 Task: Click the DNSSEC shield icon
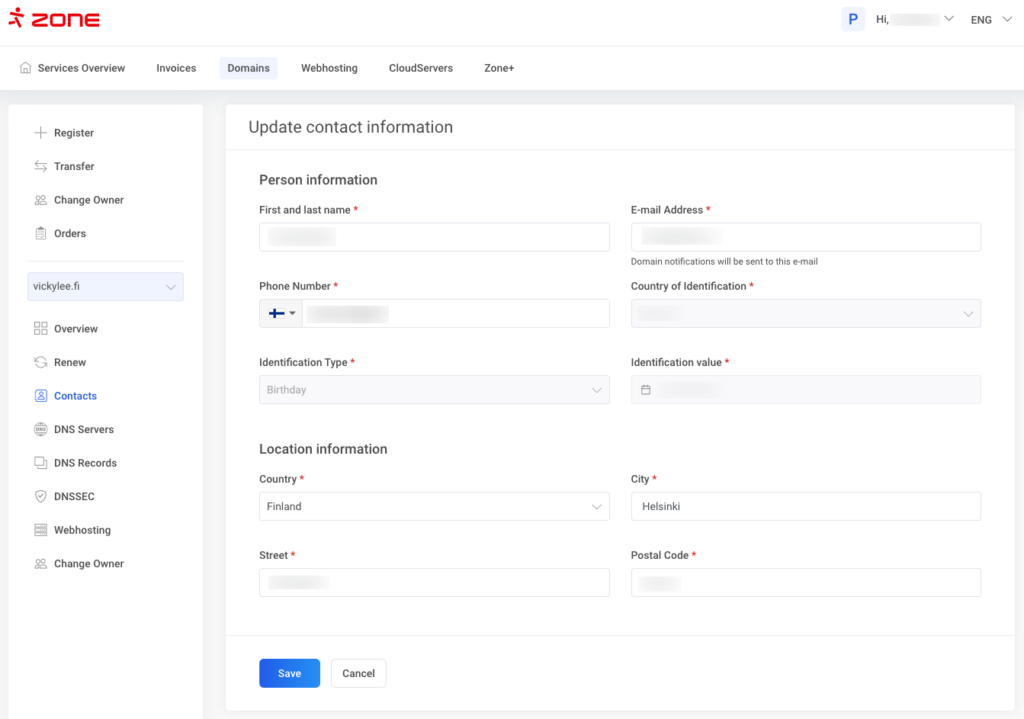(x=41, y=496)
